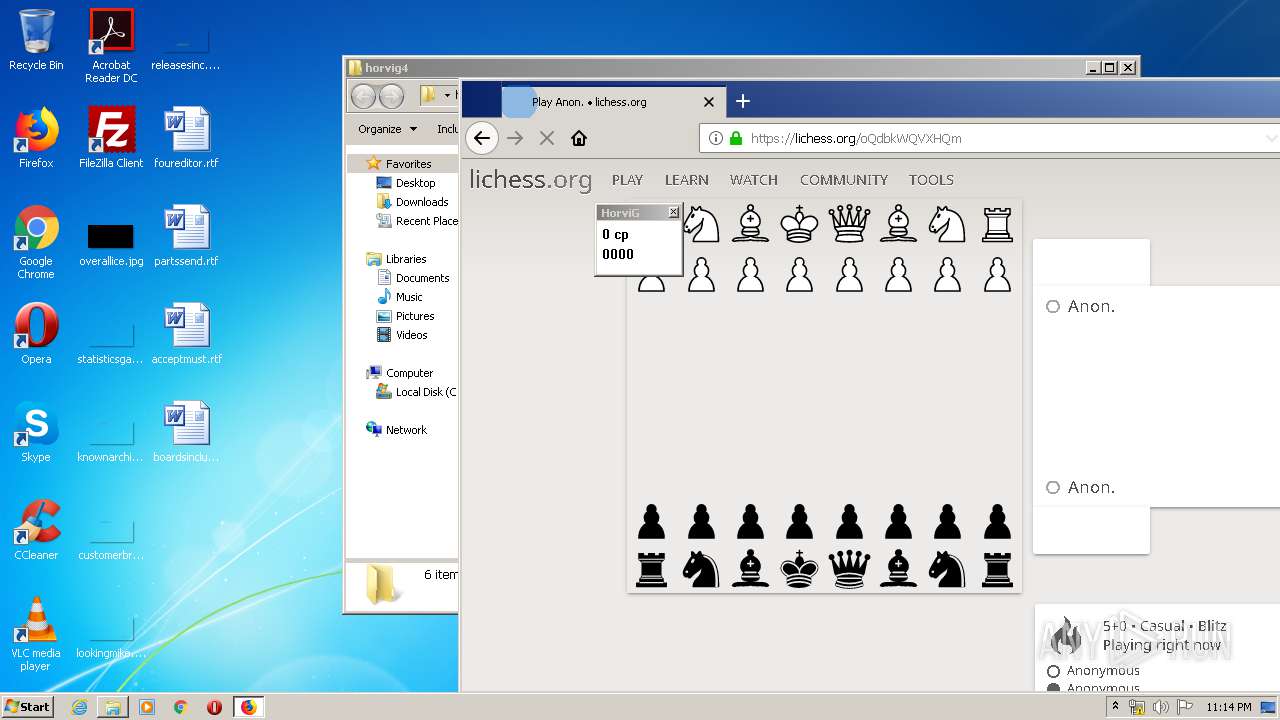
Task: Select the black bishop left of the king
Action: coord(750,569)
